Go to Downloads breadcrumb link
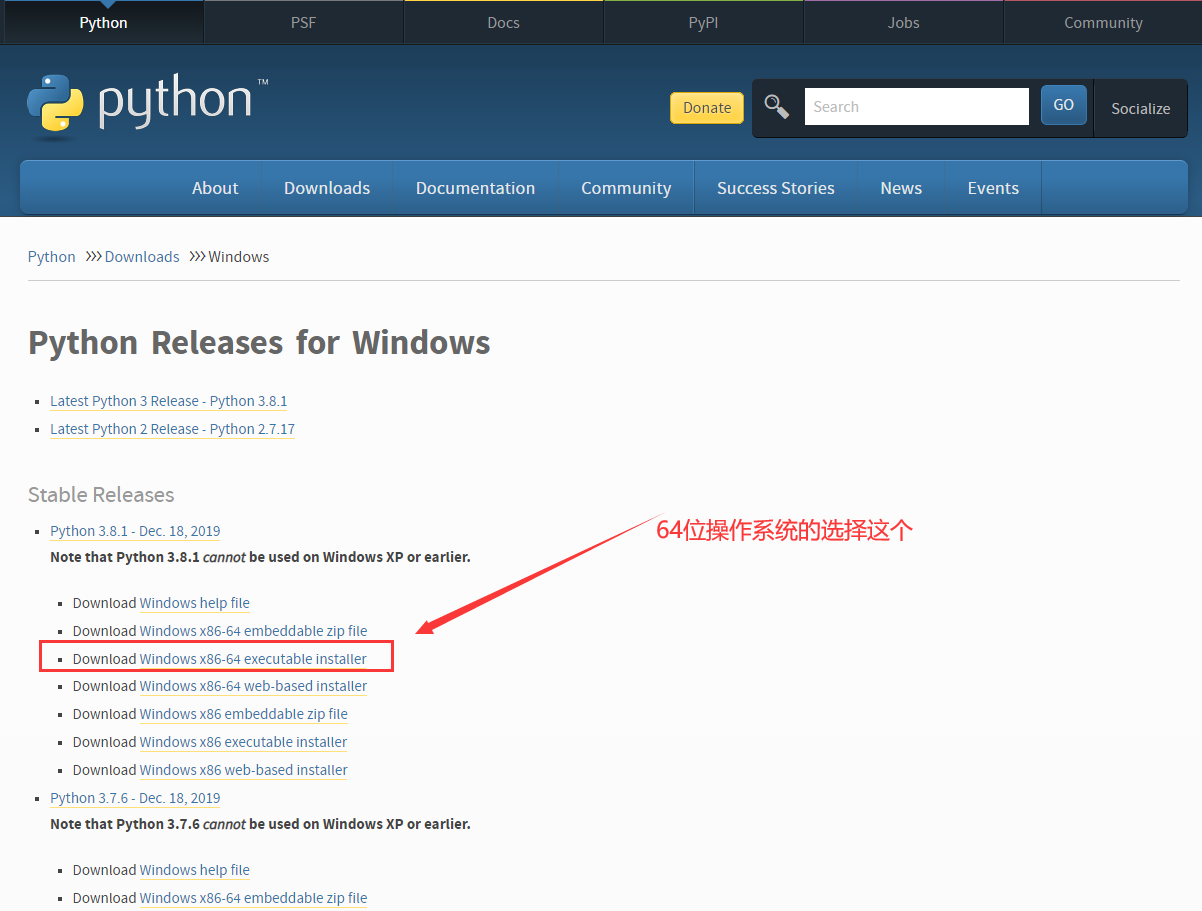The height and width of the screenshot is (911, 1202). [142, 257]
